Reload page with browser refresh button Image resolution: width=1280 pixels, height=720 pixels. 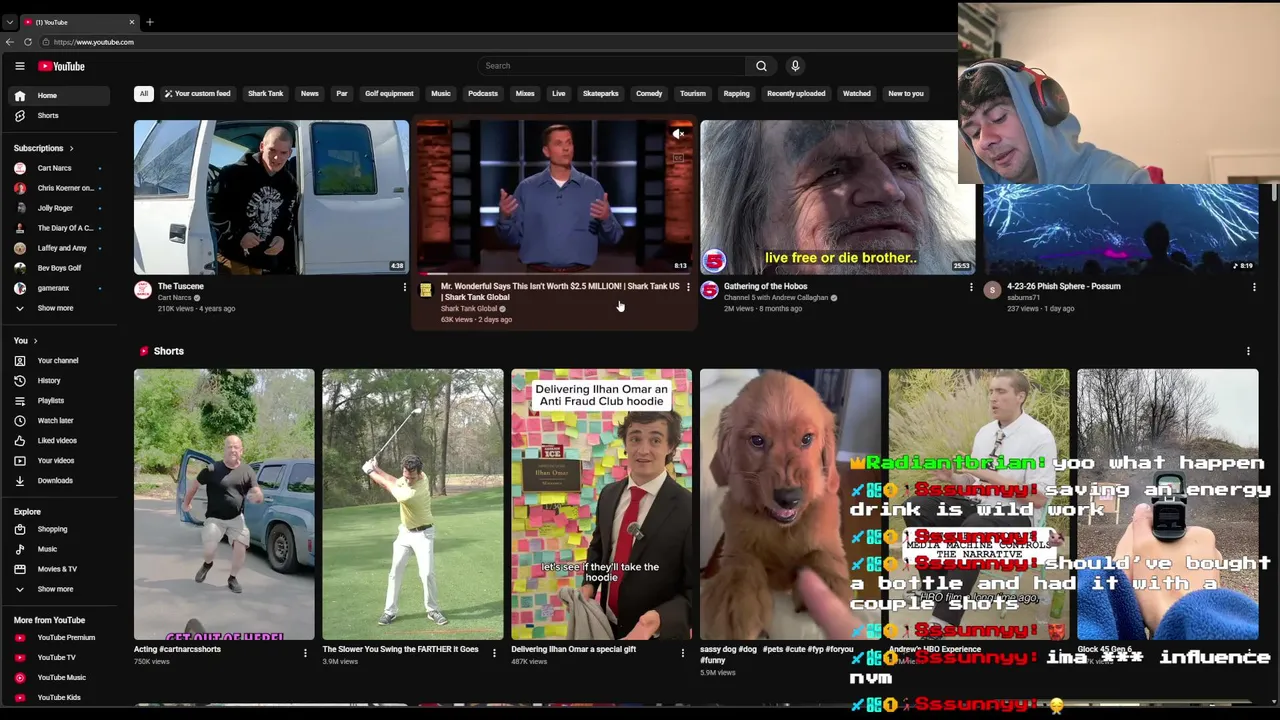coord(28,42)
